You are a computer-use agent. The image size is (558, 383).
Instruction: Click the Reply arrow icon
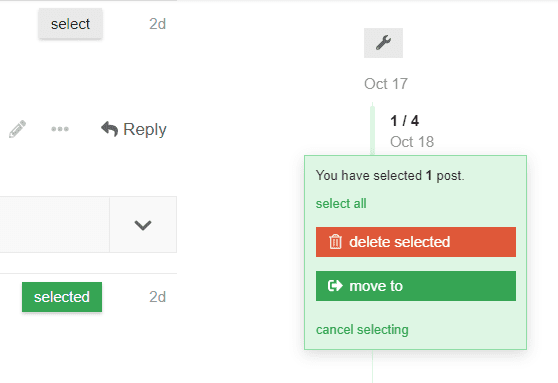pos(109,129)
